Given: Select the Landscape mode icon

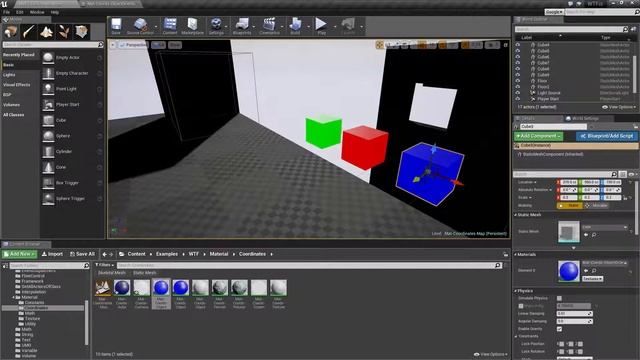Looking at the screenshot, I should tap(46, 31).
